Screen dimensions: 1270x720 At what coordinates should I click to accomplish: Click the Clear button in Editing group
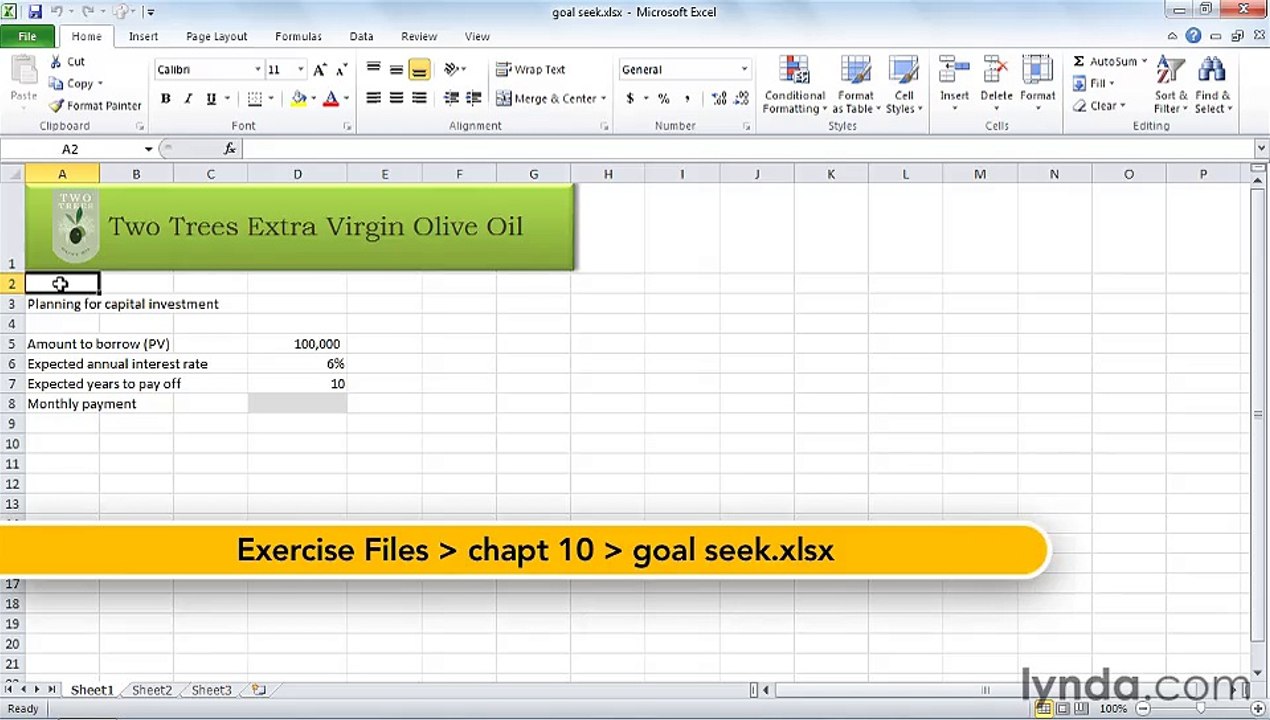point(1099,106)
